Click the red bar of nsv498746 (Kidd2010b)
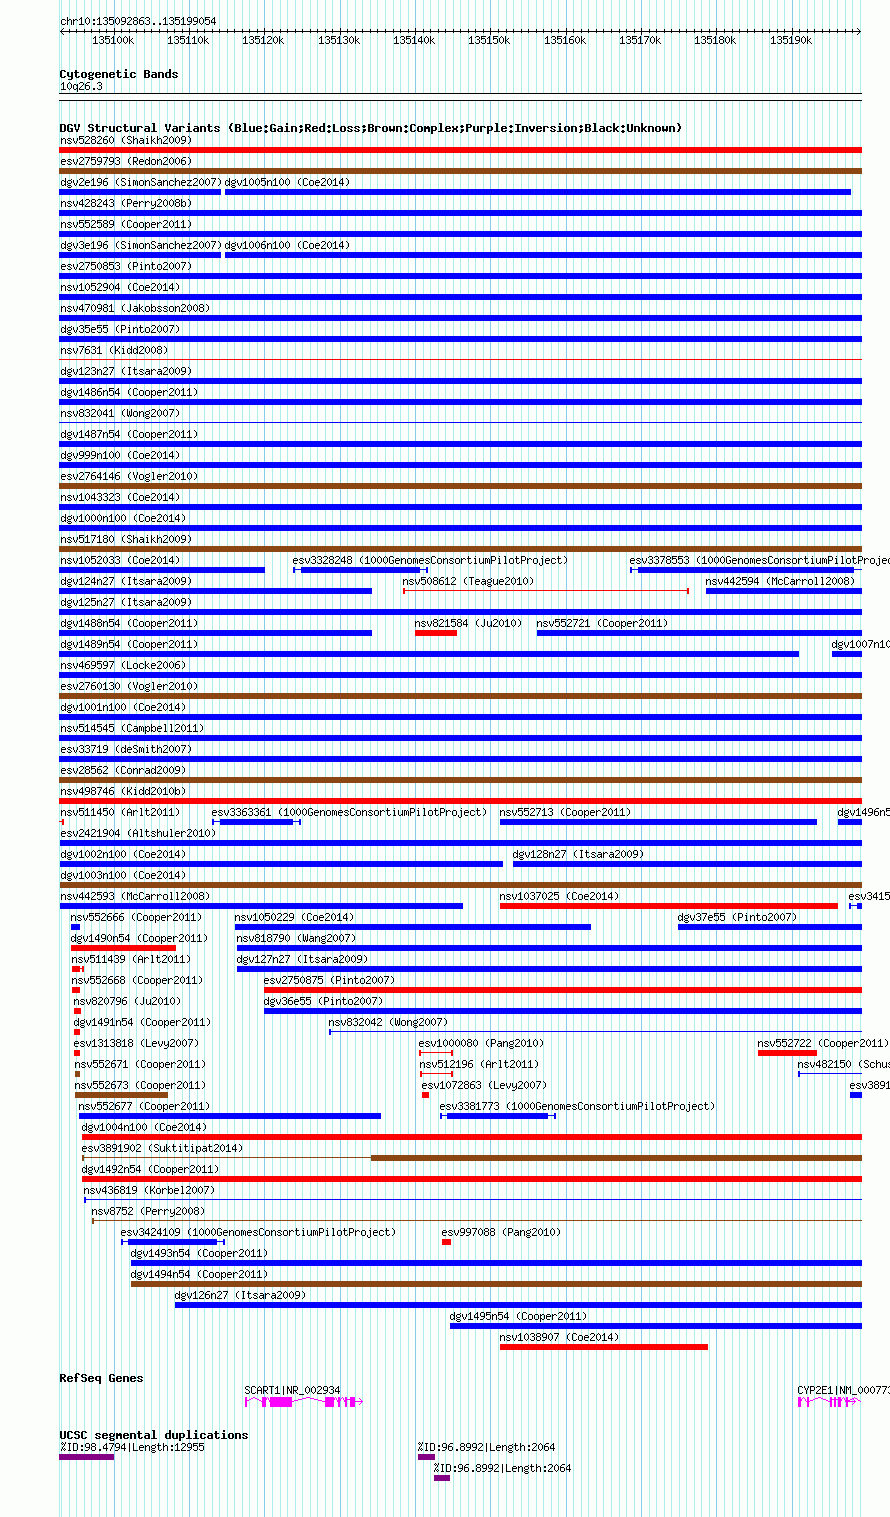Screen dimensions: 890x1517 tap(461, 801)
